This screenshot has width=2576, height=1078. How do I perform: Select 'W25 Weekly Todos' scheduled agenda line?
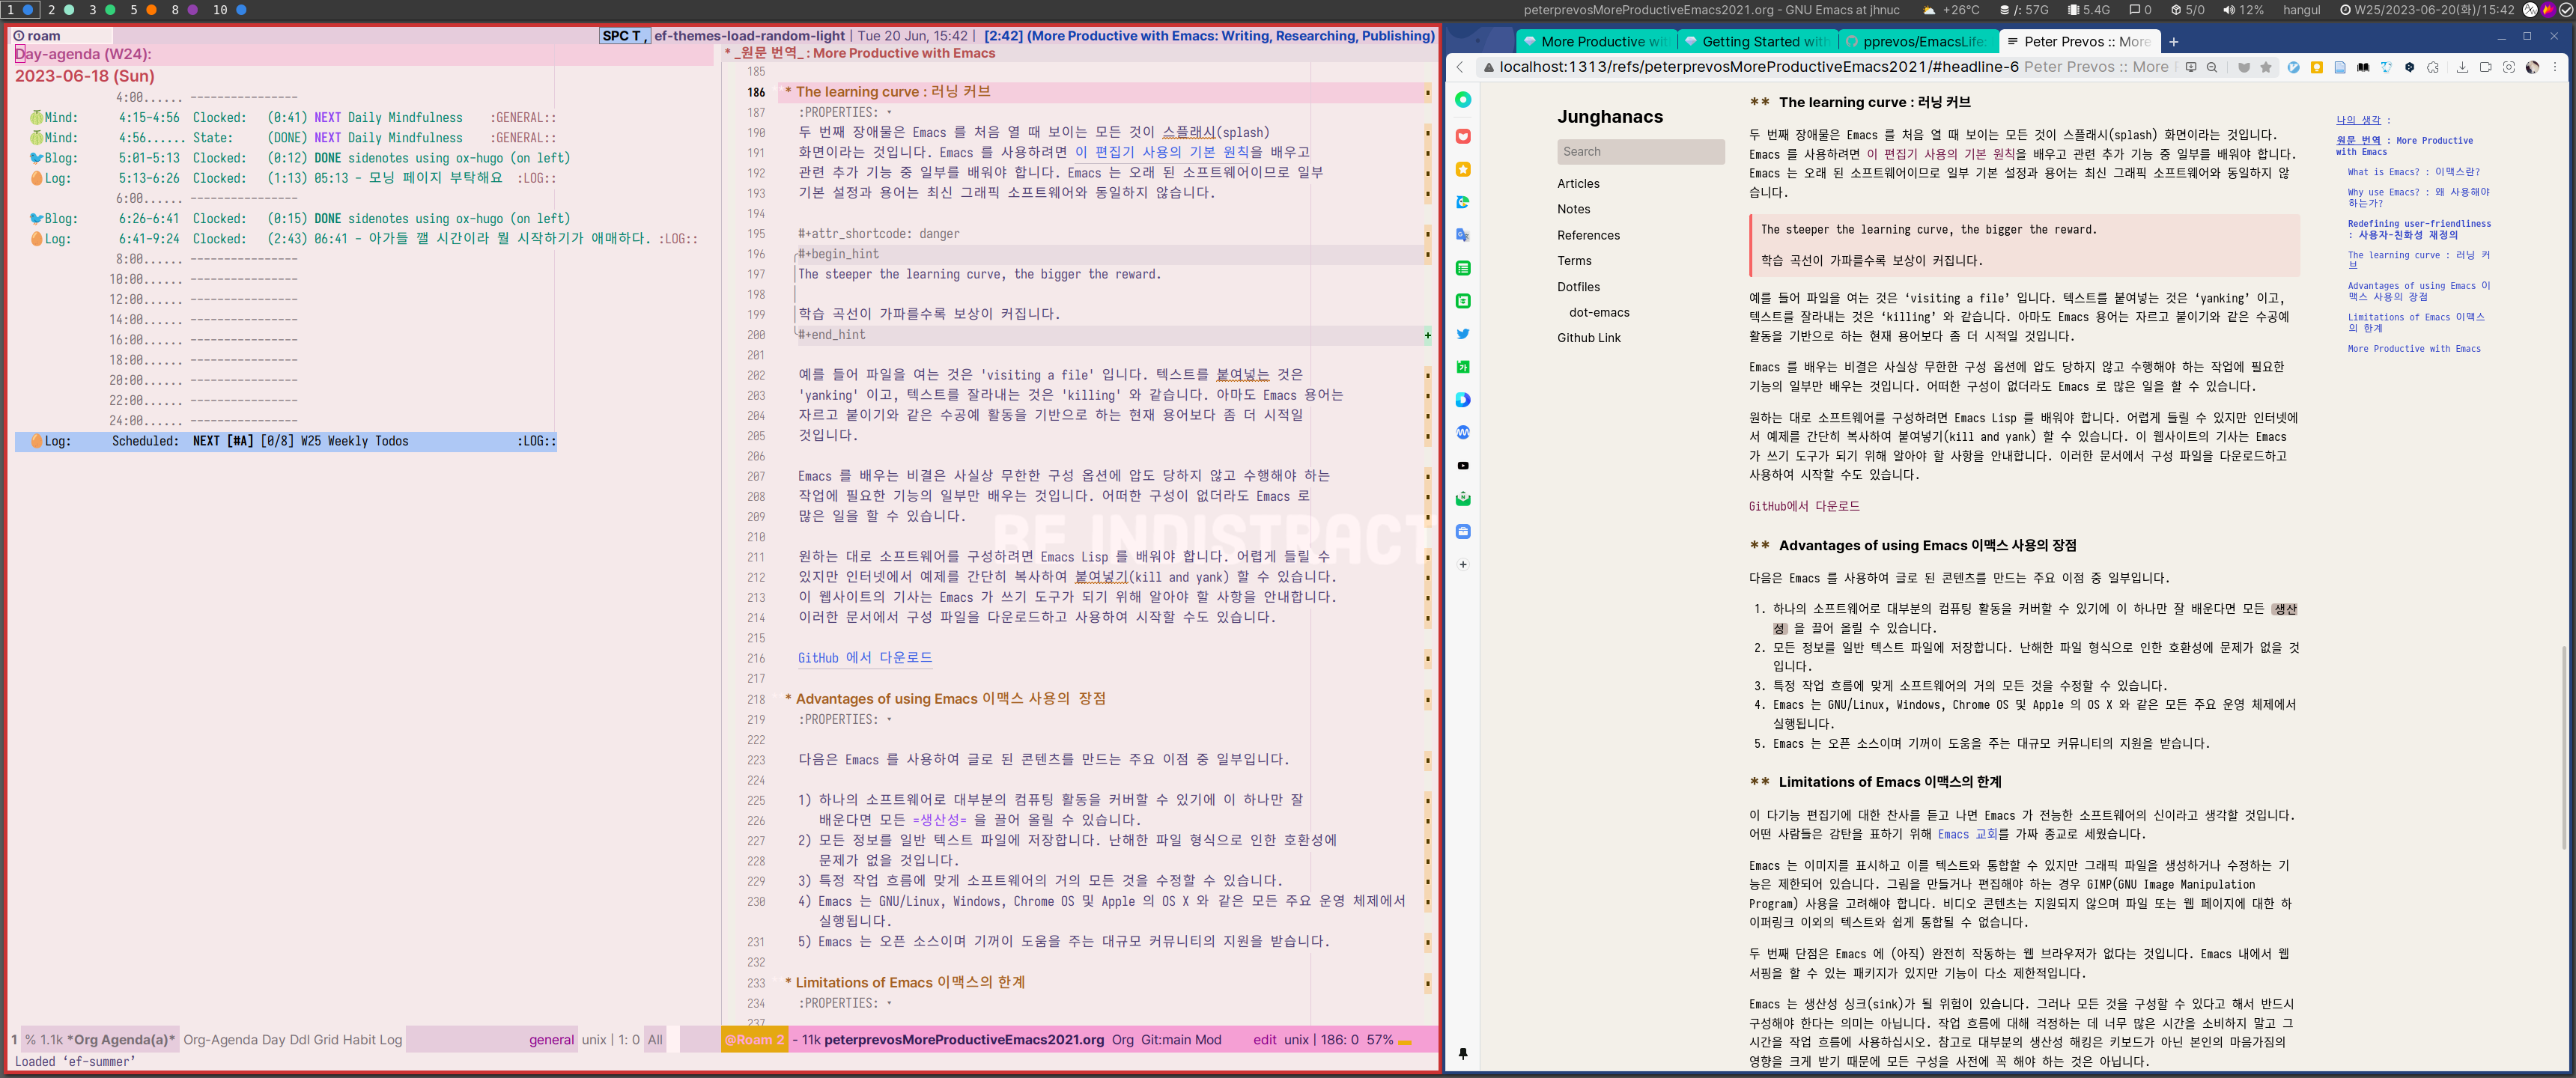pyautogui.click(x=286, y=441)
